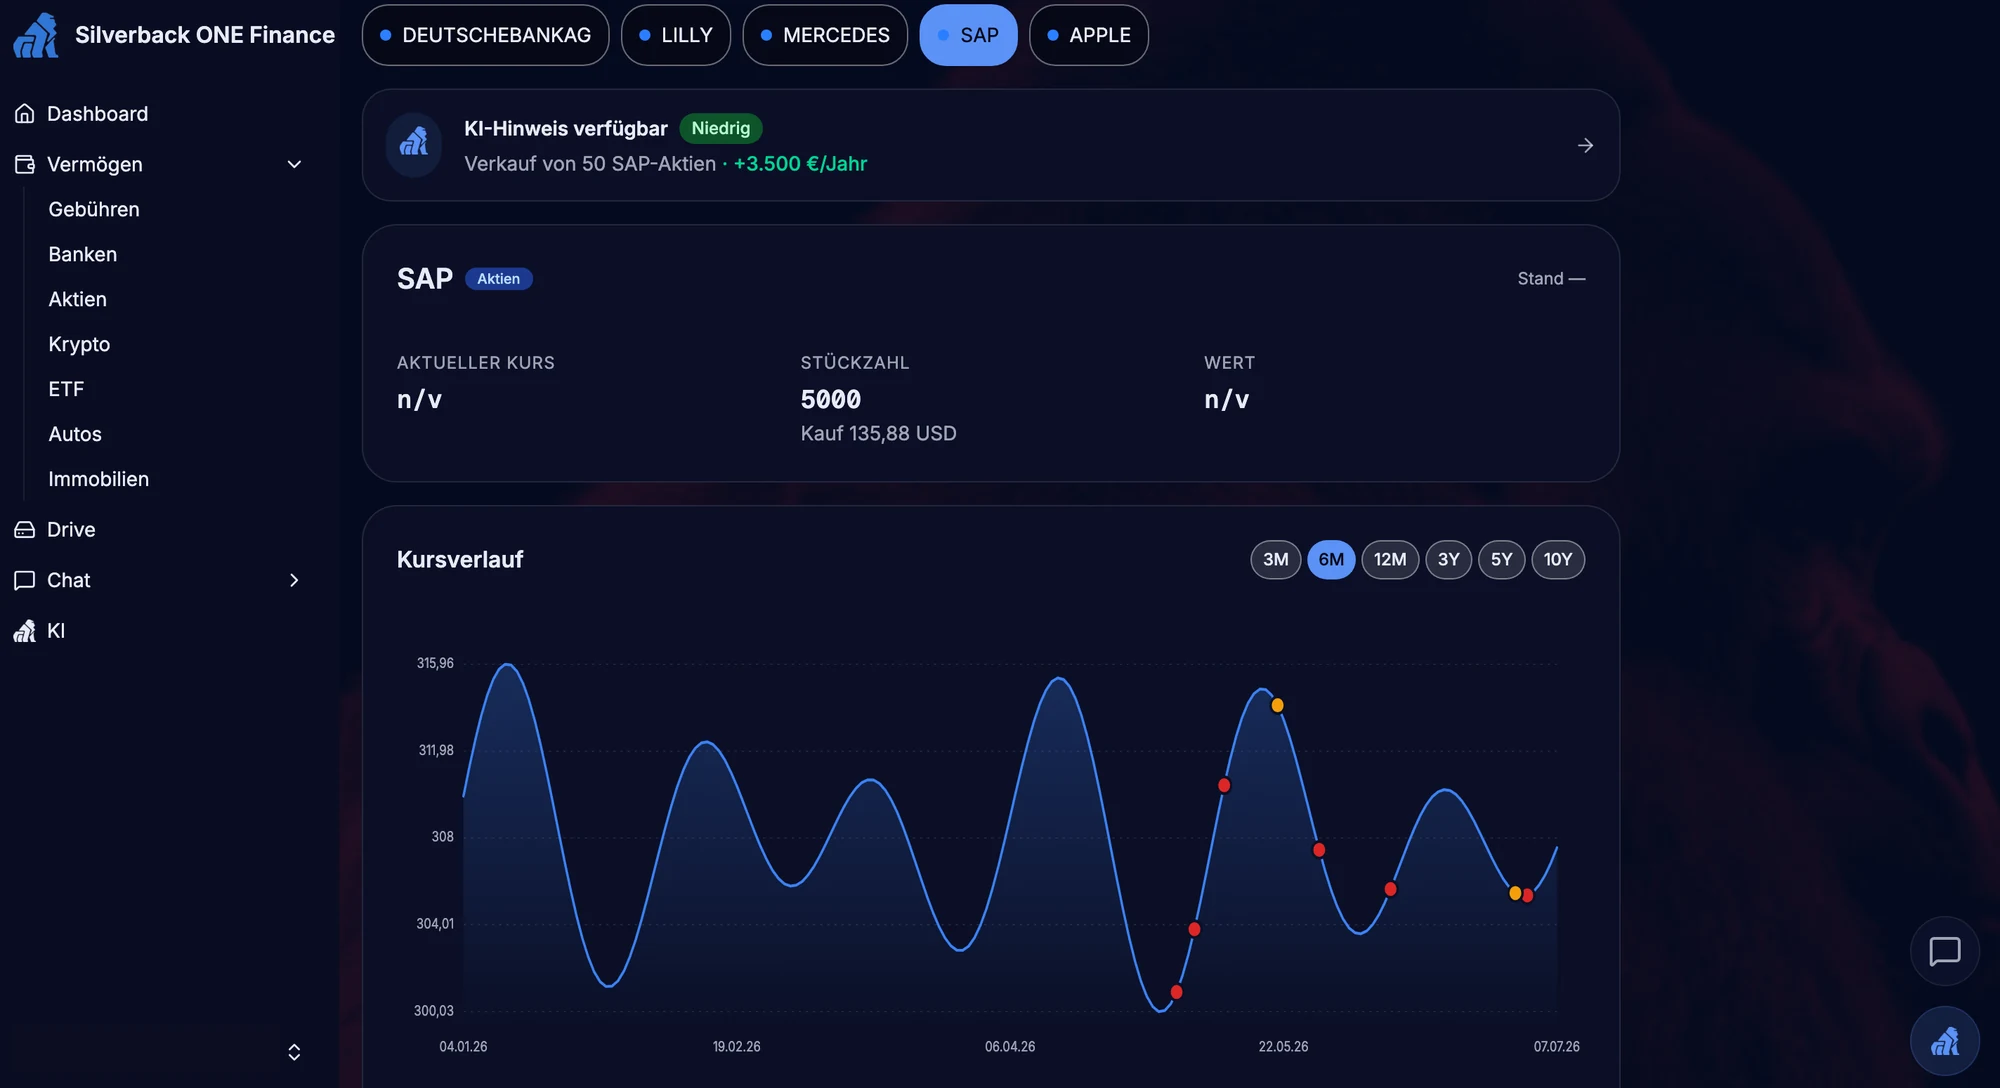Open the up-down switcher at sidebar bottom
2000x1088 pixels.
pos(294,1052)
